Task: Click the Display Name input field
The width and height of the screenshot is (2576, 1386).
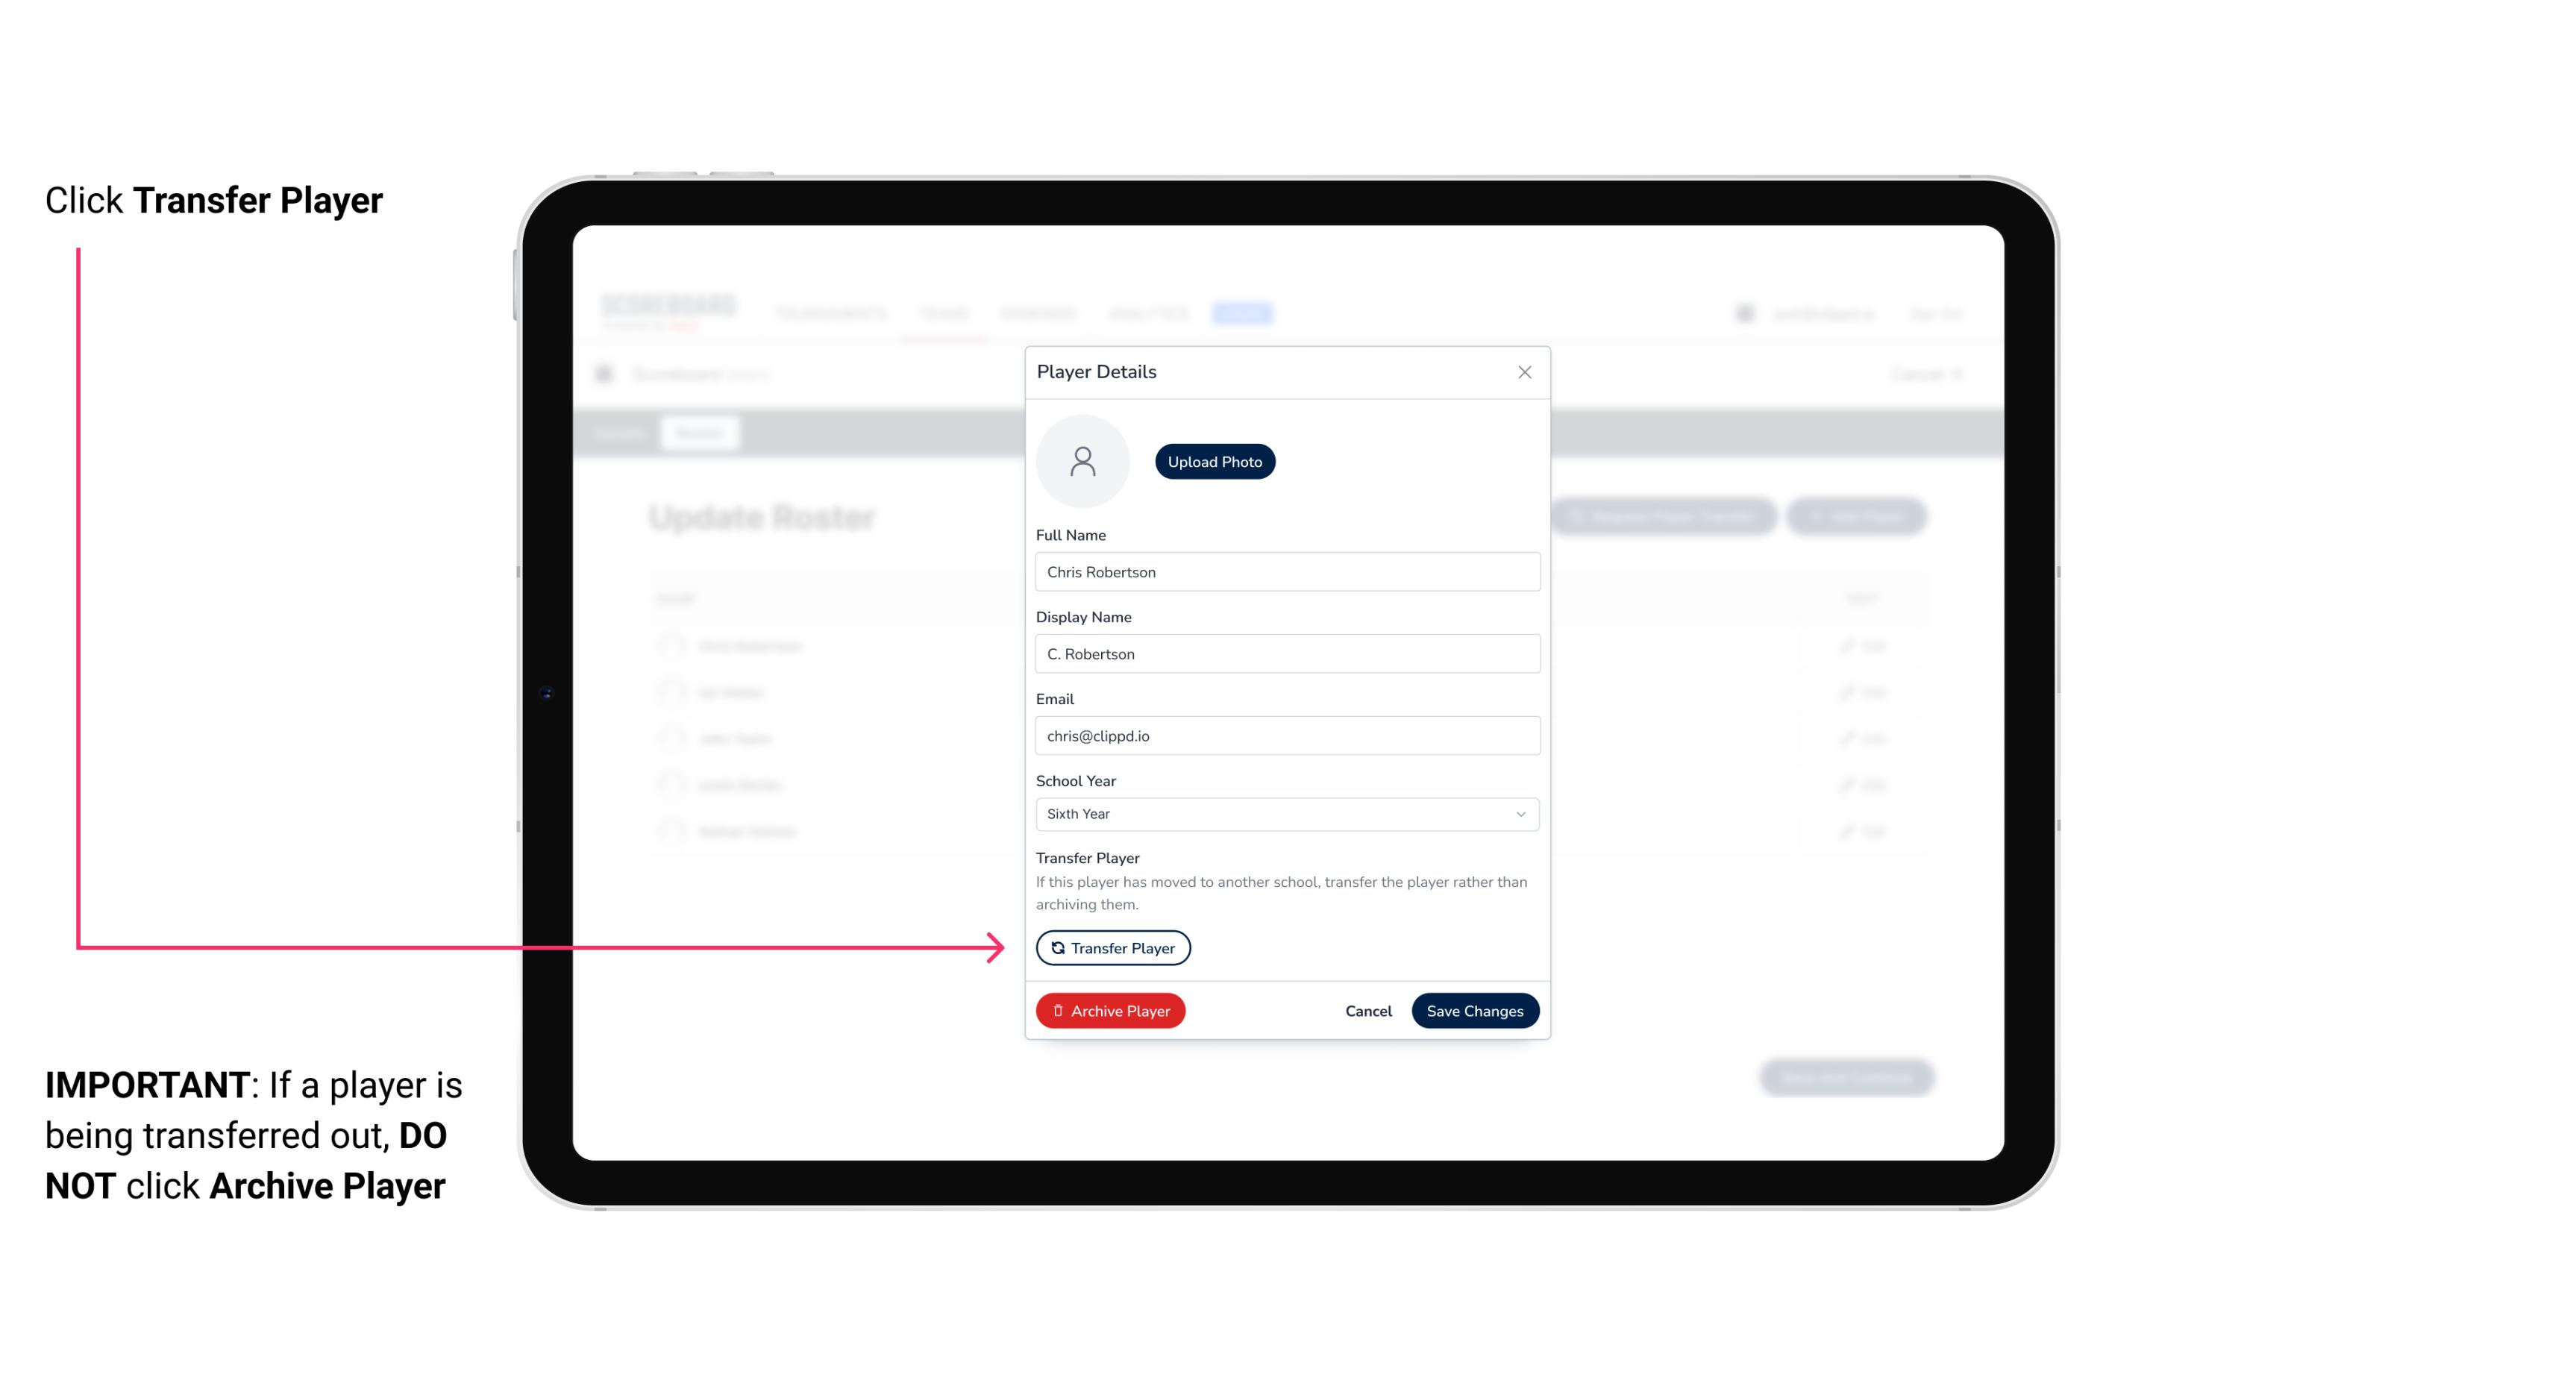Action: pos(1285,653)
